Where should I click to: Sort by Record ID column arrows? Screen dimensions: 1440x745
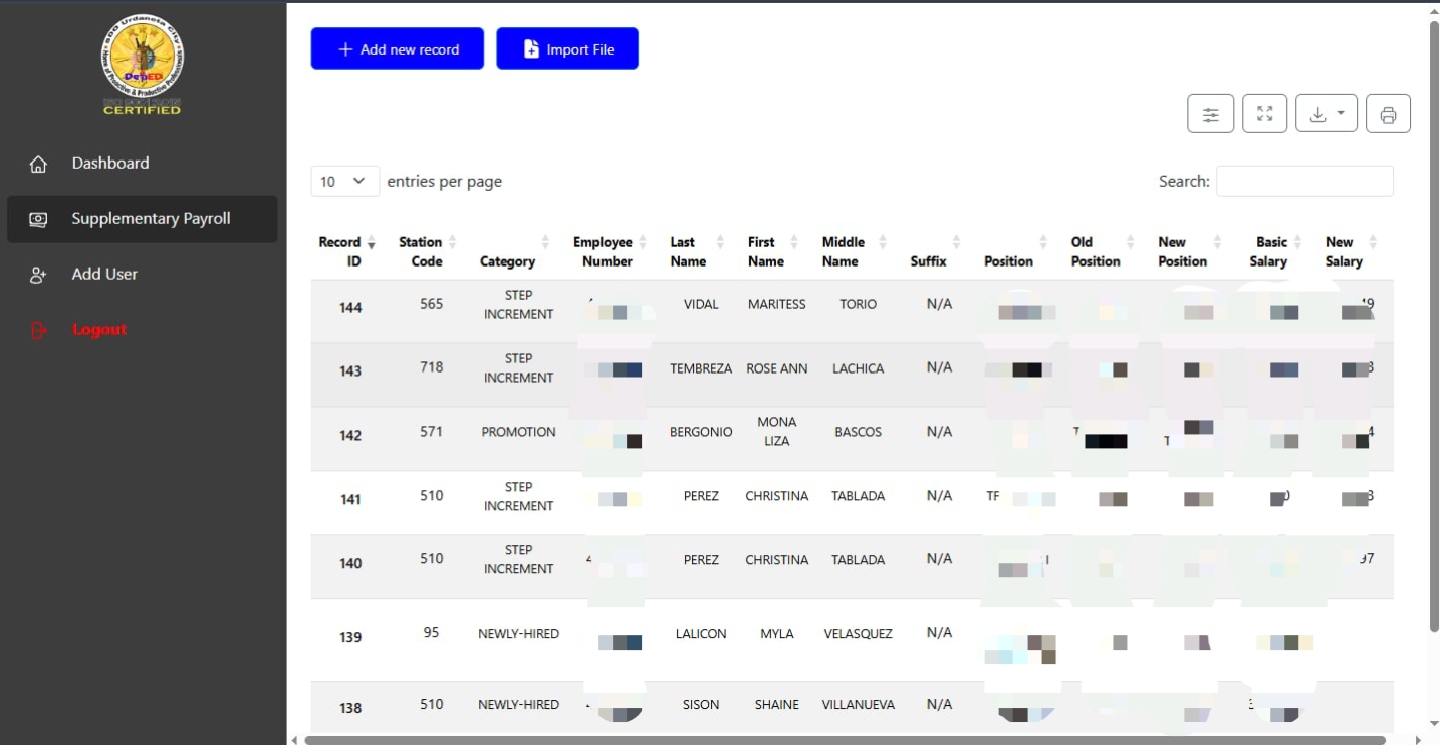[372, 243]
